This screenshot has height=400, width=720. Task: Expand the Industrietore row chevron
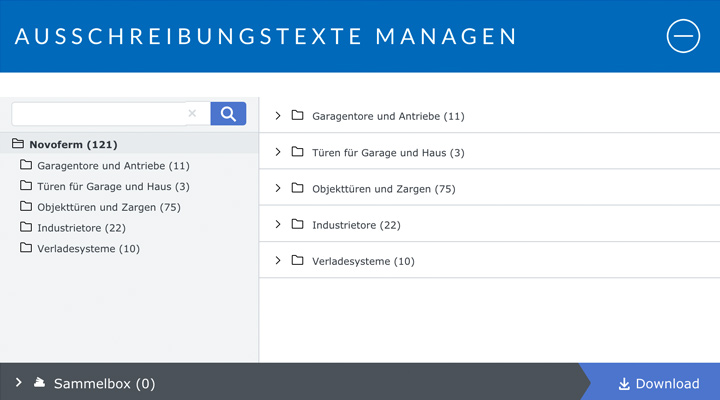(278, 224)
